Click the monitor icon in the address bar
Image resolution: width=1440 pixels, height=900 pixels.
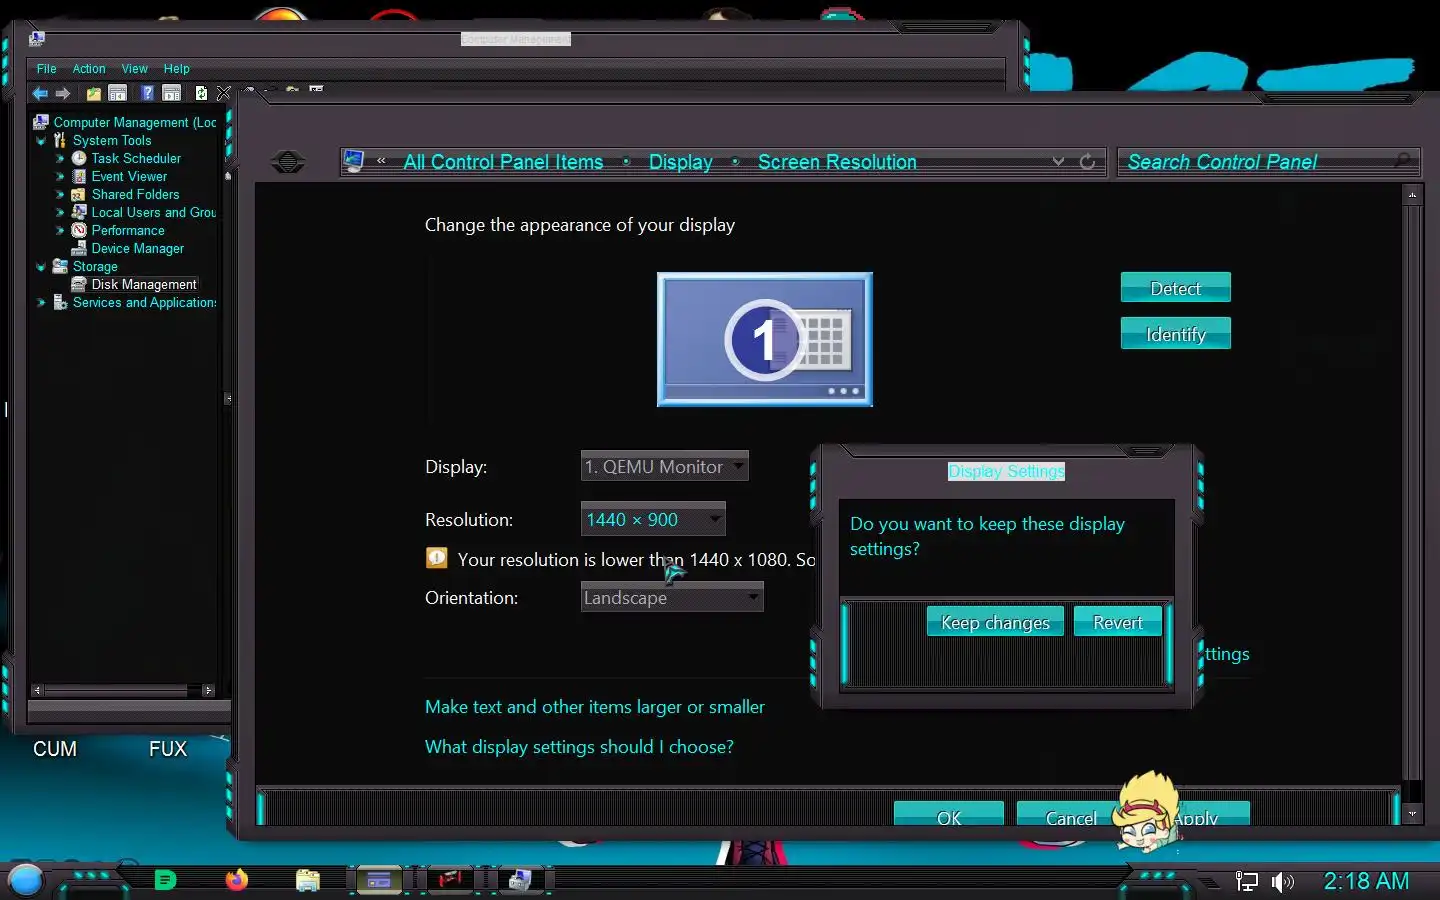pyautogui.click(x=354, y=161)
